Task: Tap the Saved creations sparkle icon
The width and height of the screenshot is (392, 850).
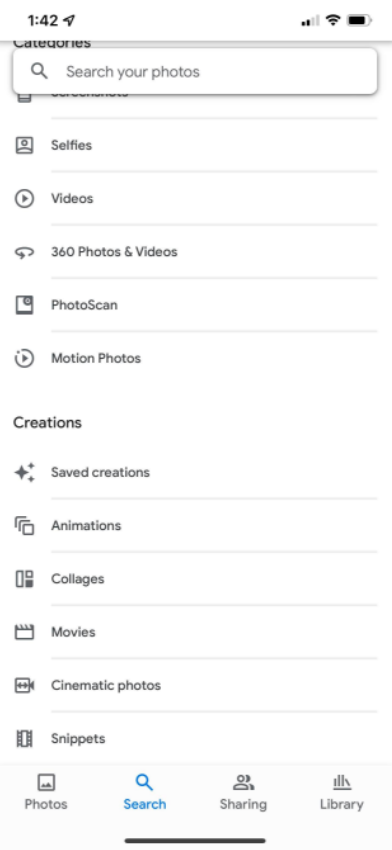Action: click(24, 473)
